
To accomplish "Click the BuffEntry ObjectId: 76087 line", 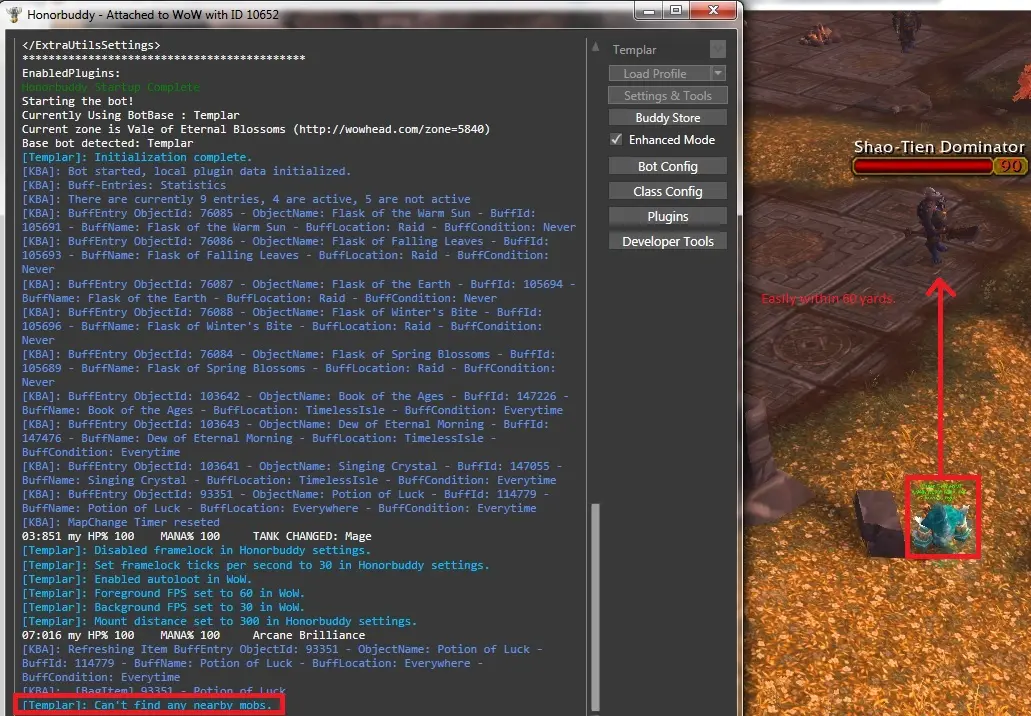I will (299, 291).
